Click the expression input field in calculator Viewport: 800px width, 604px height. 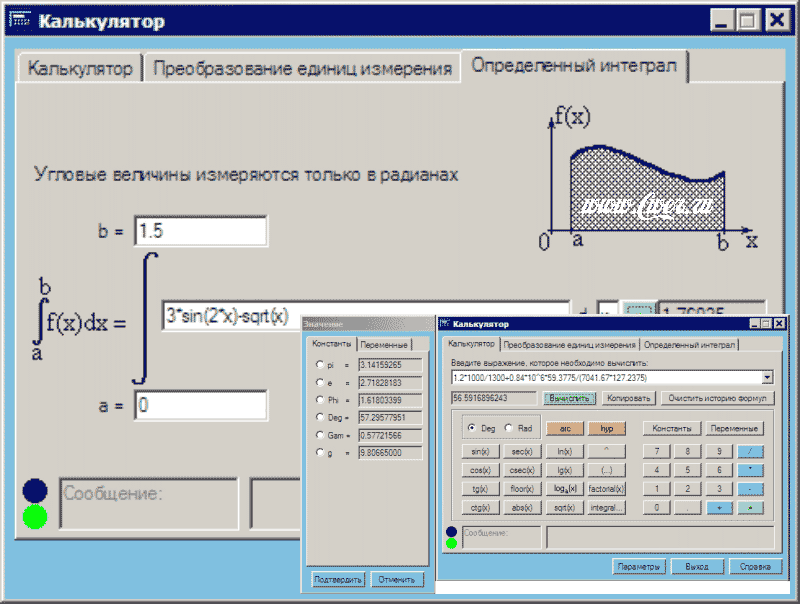[607, 378]
